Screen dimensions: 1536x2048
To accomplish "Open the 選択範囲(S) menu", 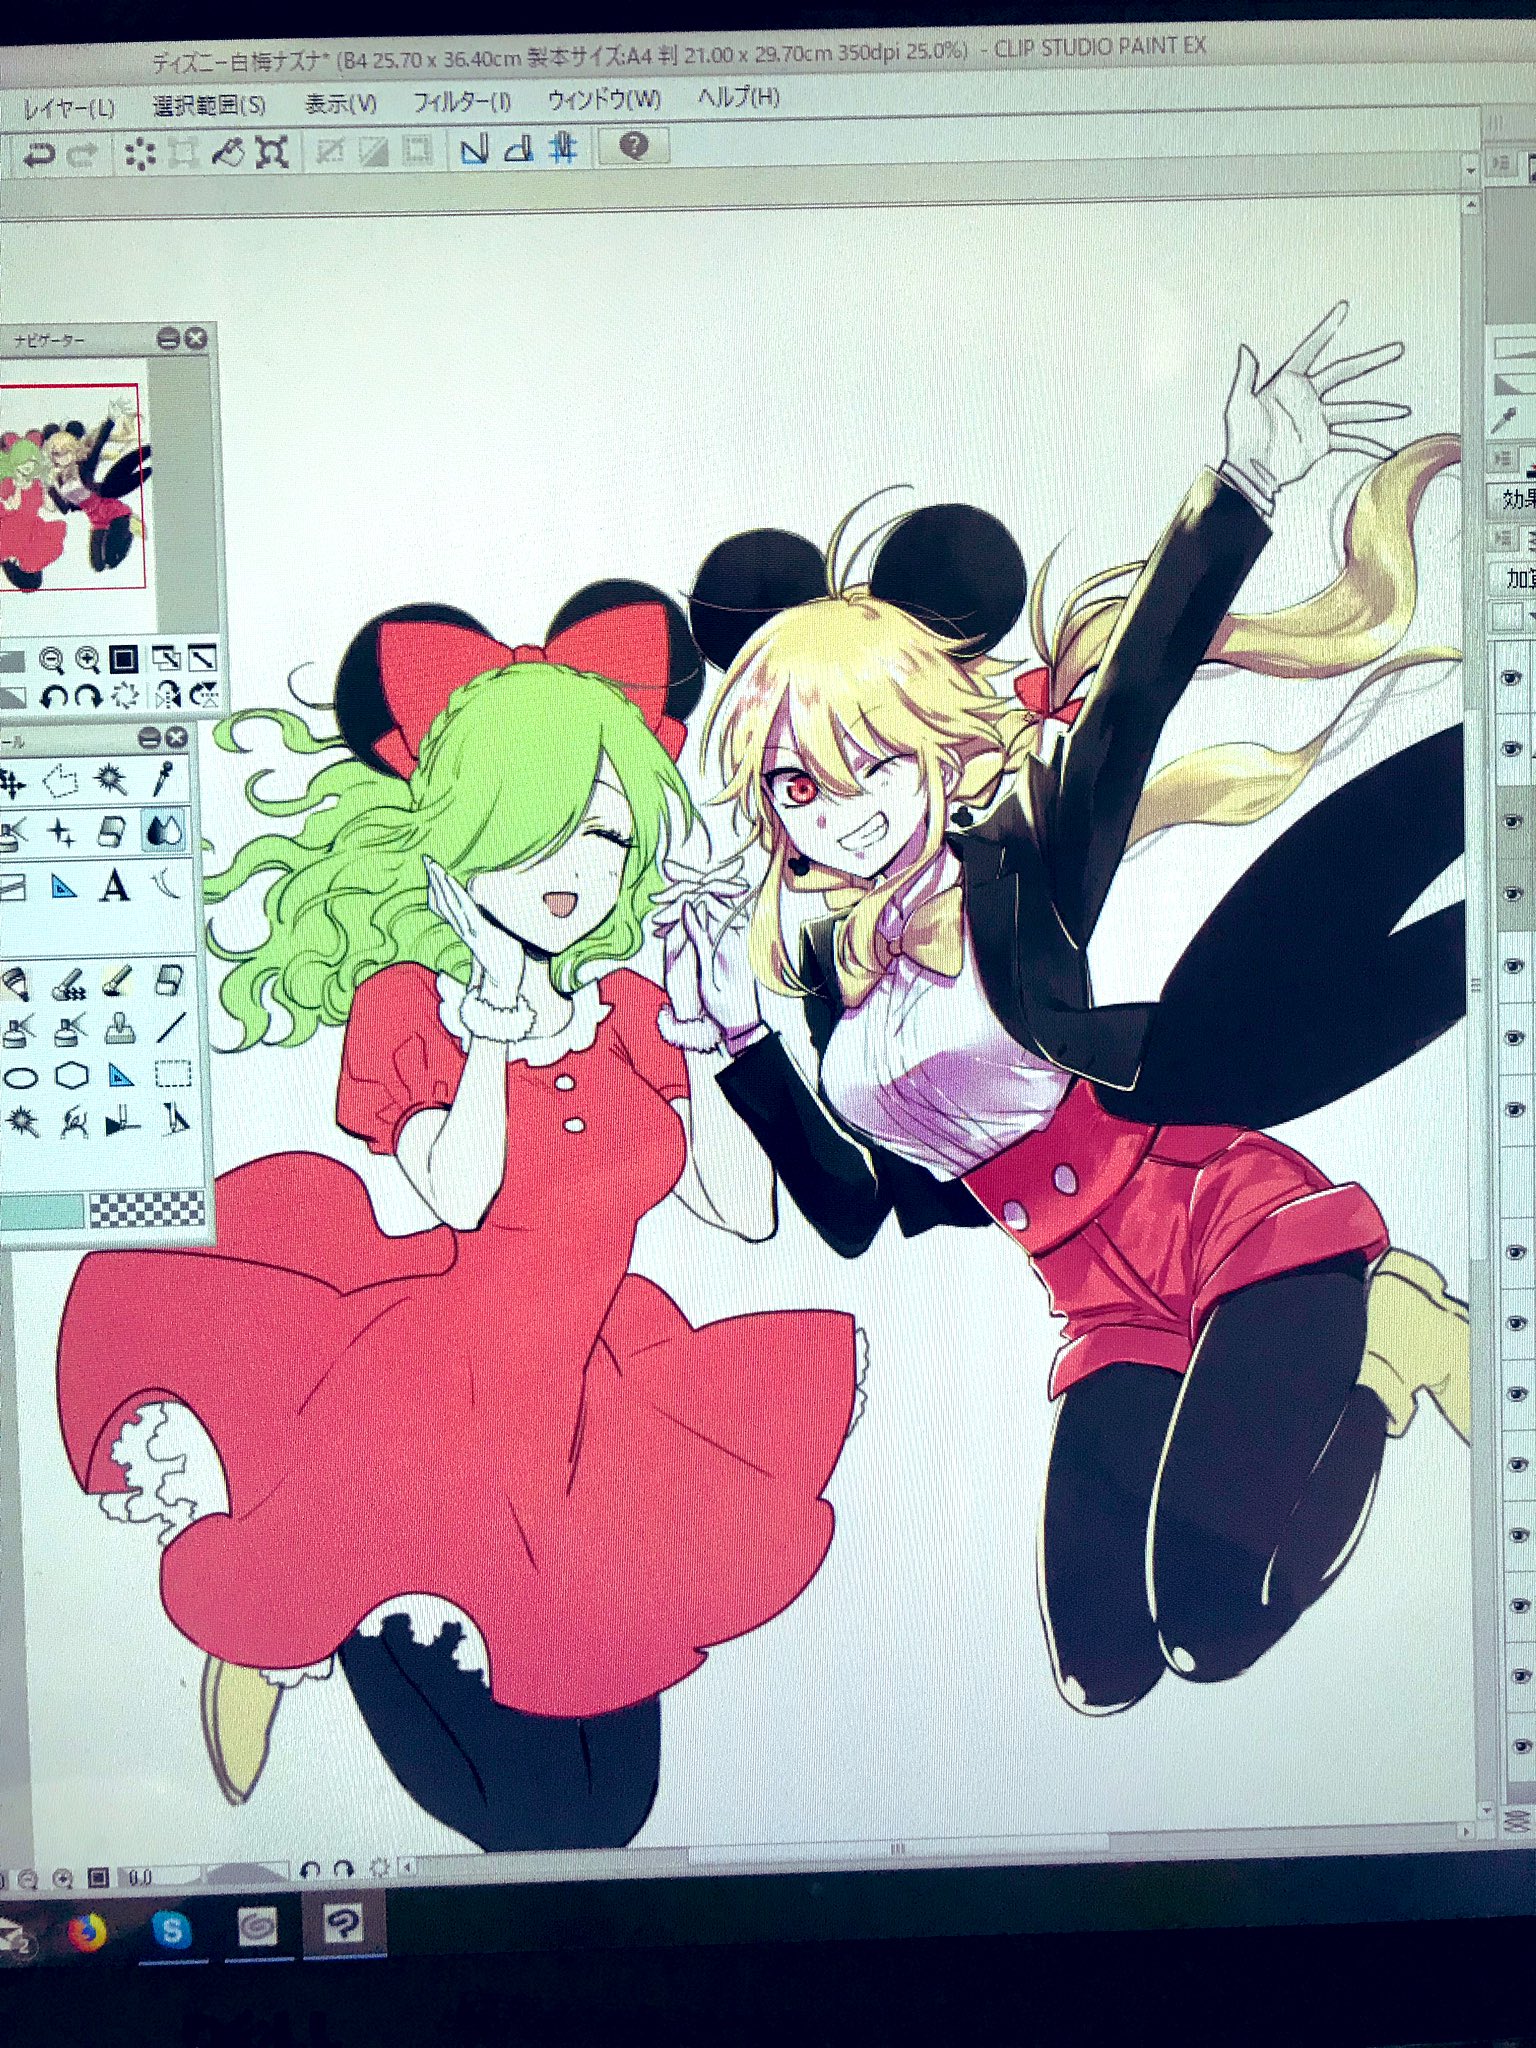I will (x=209, y=105).
